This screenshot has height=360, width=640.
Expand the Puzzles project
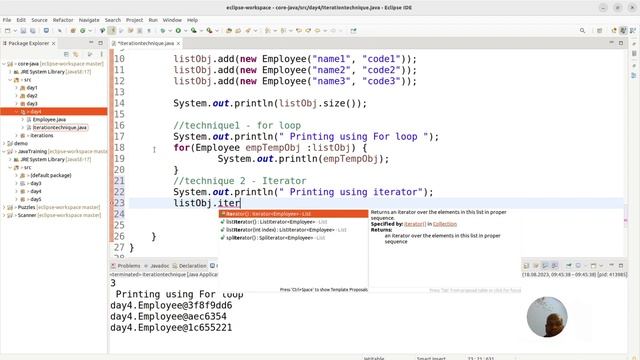[x=4, y=207]
